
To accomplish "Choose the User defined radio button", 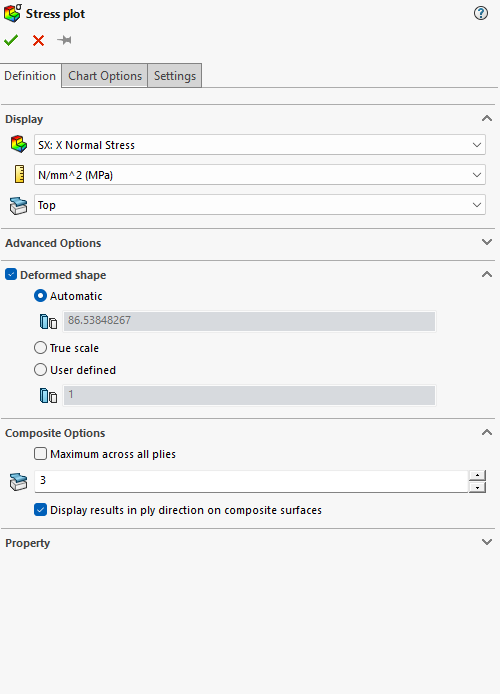I will click(40, 370).
